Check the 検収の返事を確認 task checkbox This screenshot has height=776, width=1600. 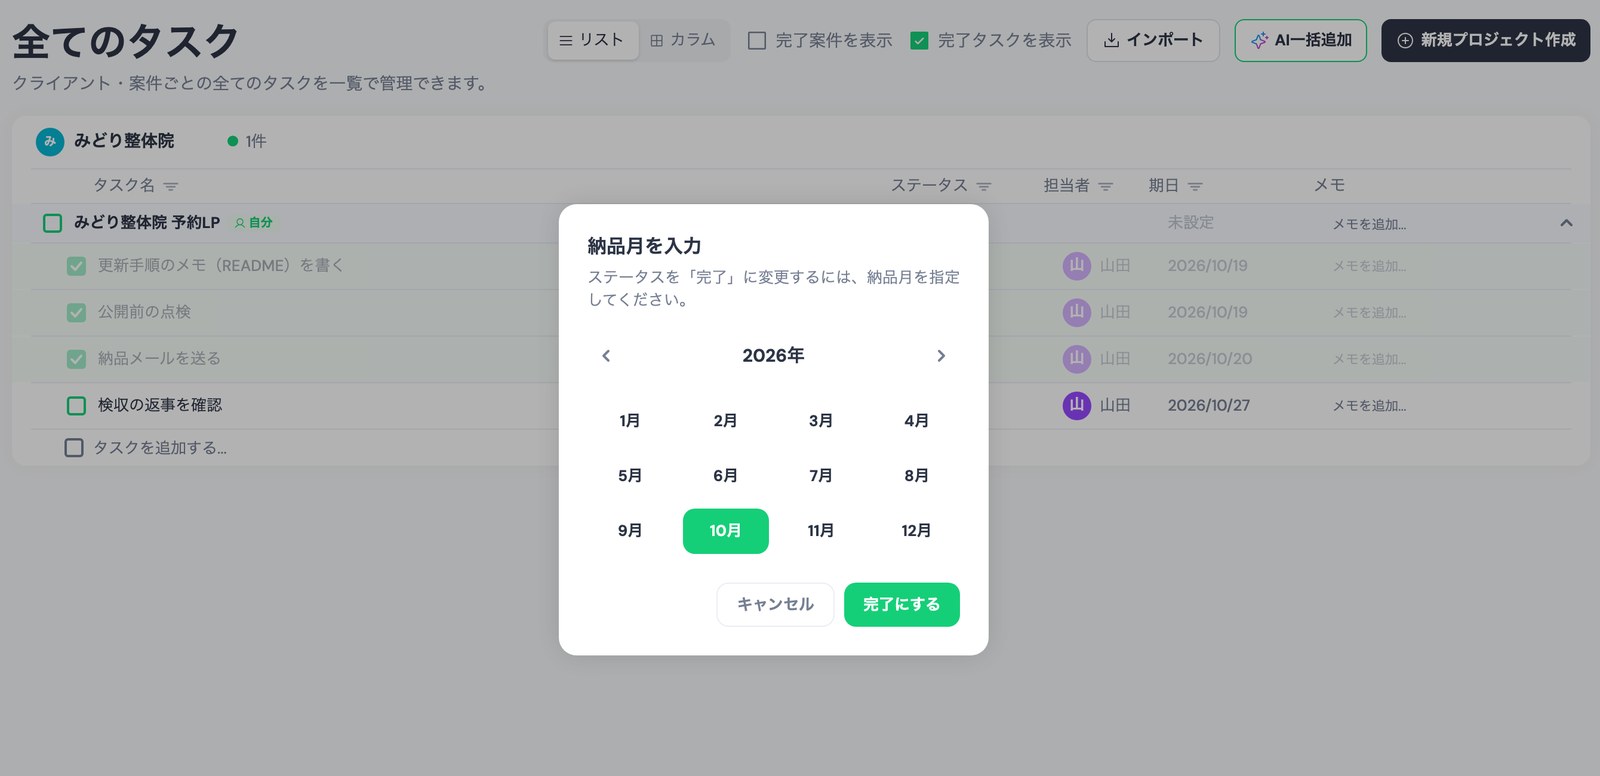coord(76,405)
